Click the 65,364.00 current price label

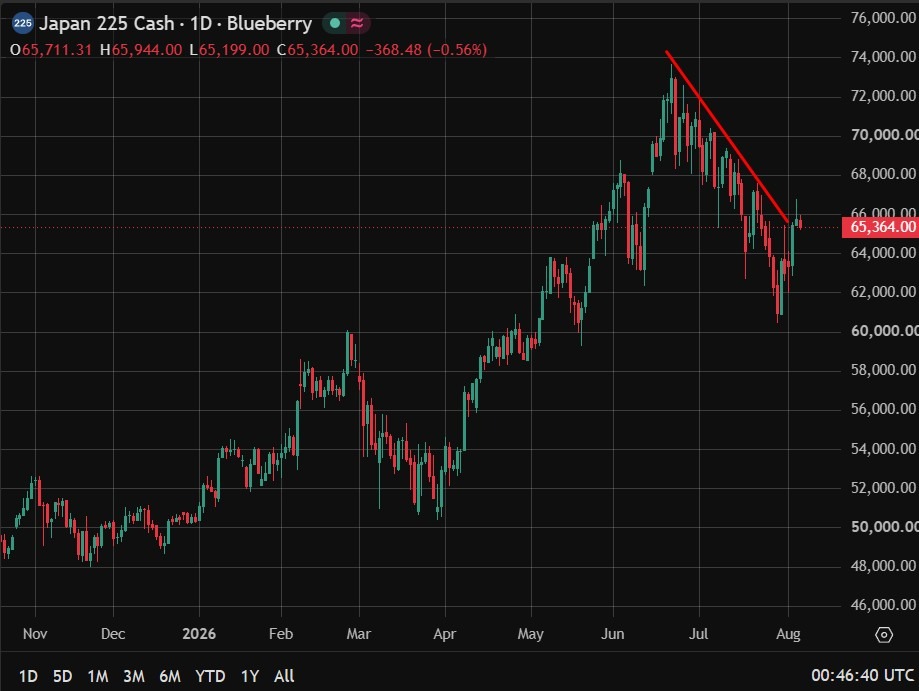pyautogui.click(x=880, y=227)
